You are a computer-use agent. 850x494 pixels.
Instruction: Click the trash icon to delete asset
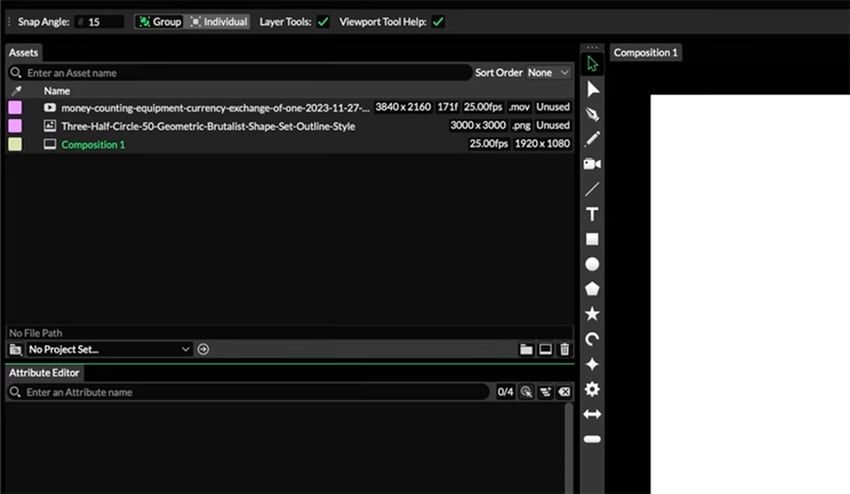(564, 349)
